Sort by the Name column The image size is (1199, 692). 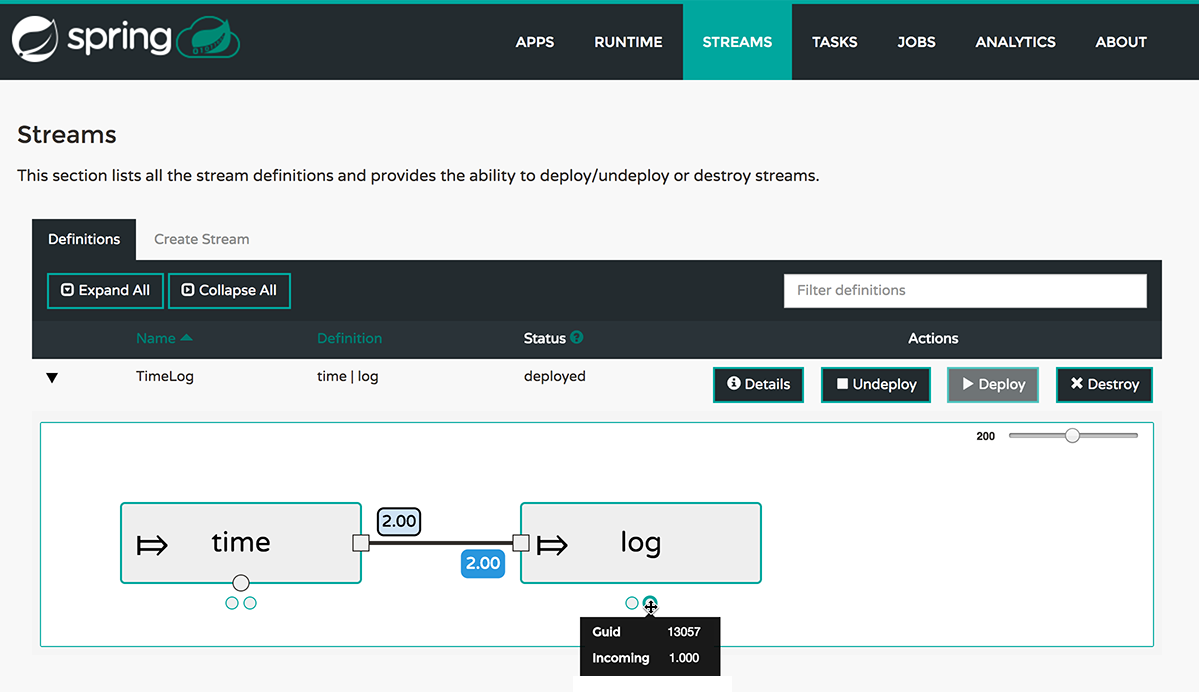pos(156,338)
